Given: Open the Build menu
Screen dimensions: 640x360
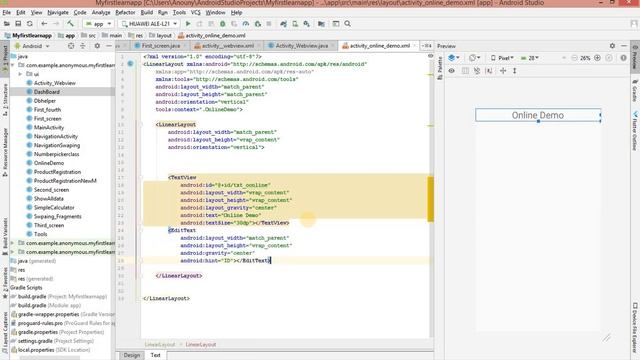Looking at the screenshot, I should pos(147,13).
